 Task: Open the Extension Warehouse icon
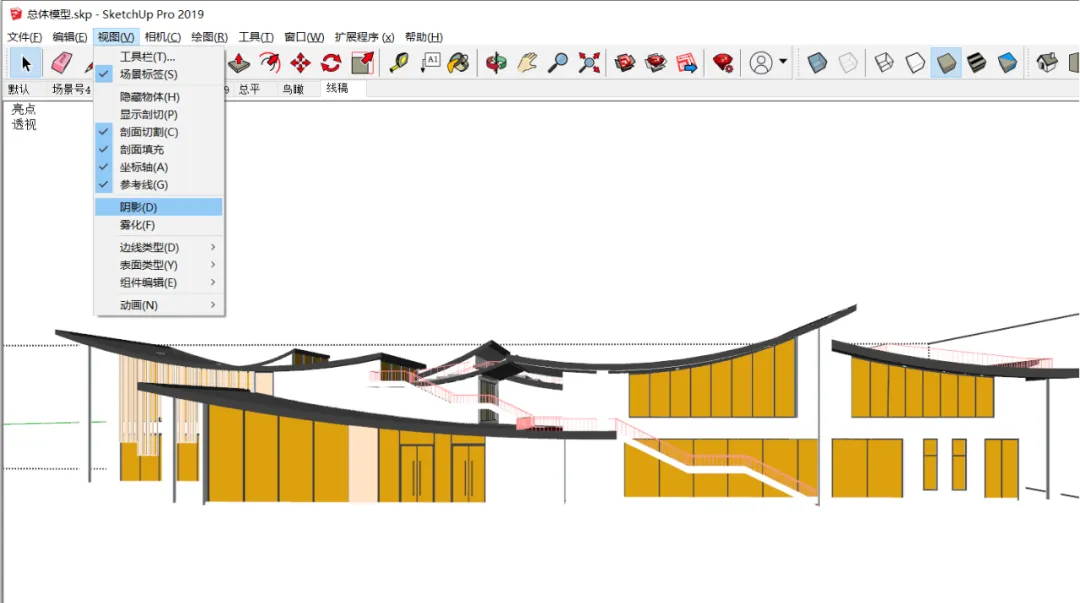656,63
